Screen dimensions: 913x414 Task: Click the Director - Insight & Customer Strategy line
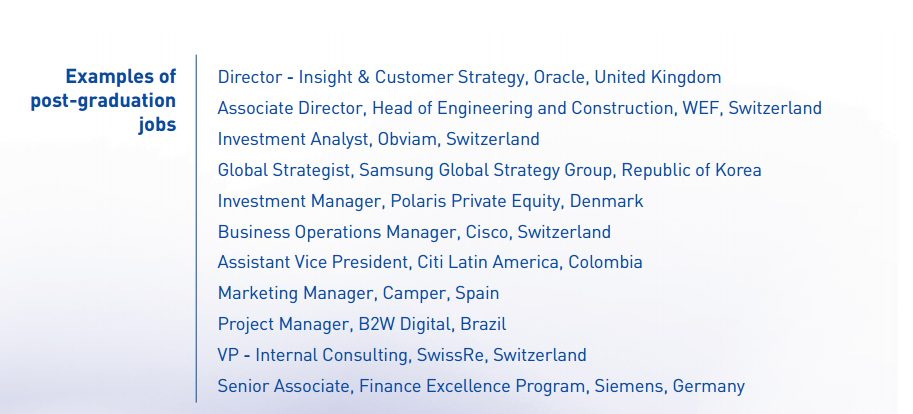tap(469, 77)
